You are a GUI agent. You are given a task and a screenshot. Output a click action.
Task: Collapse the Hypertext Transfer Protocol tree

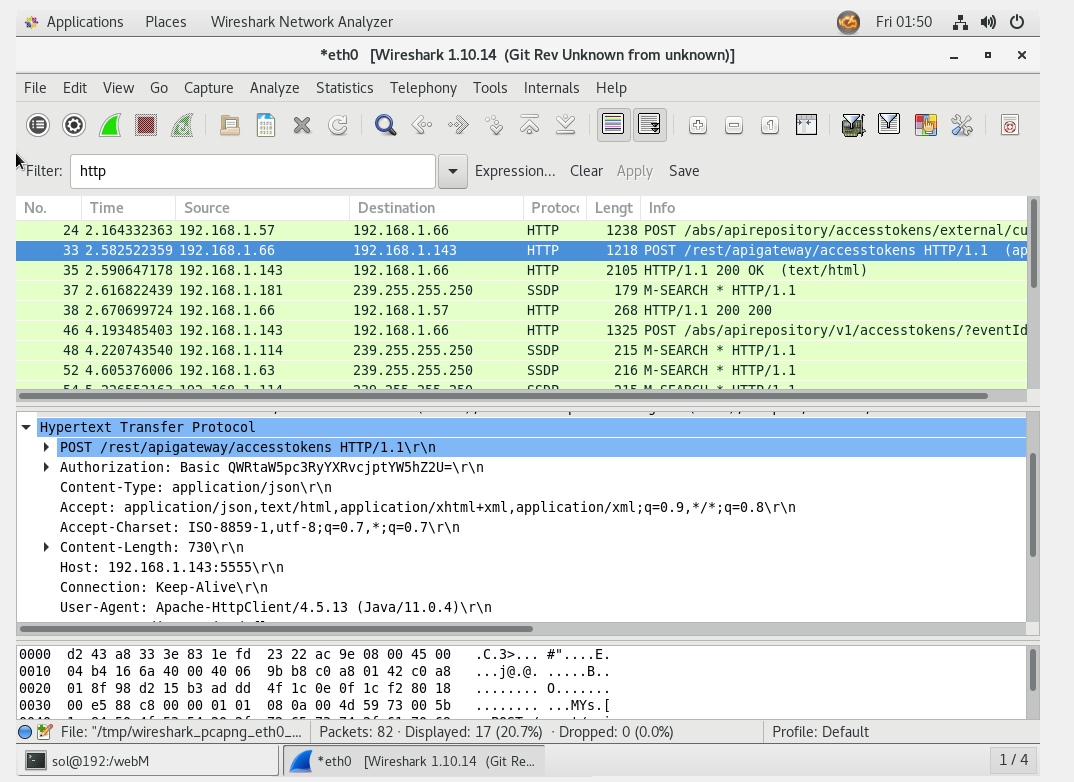[x=26, y=427]
